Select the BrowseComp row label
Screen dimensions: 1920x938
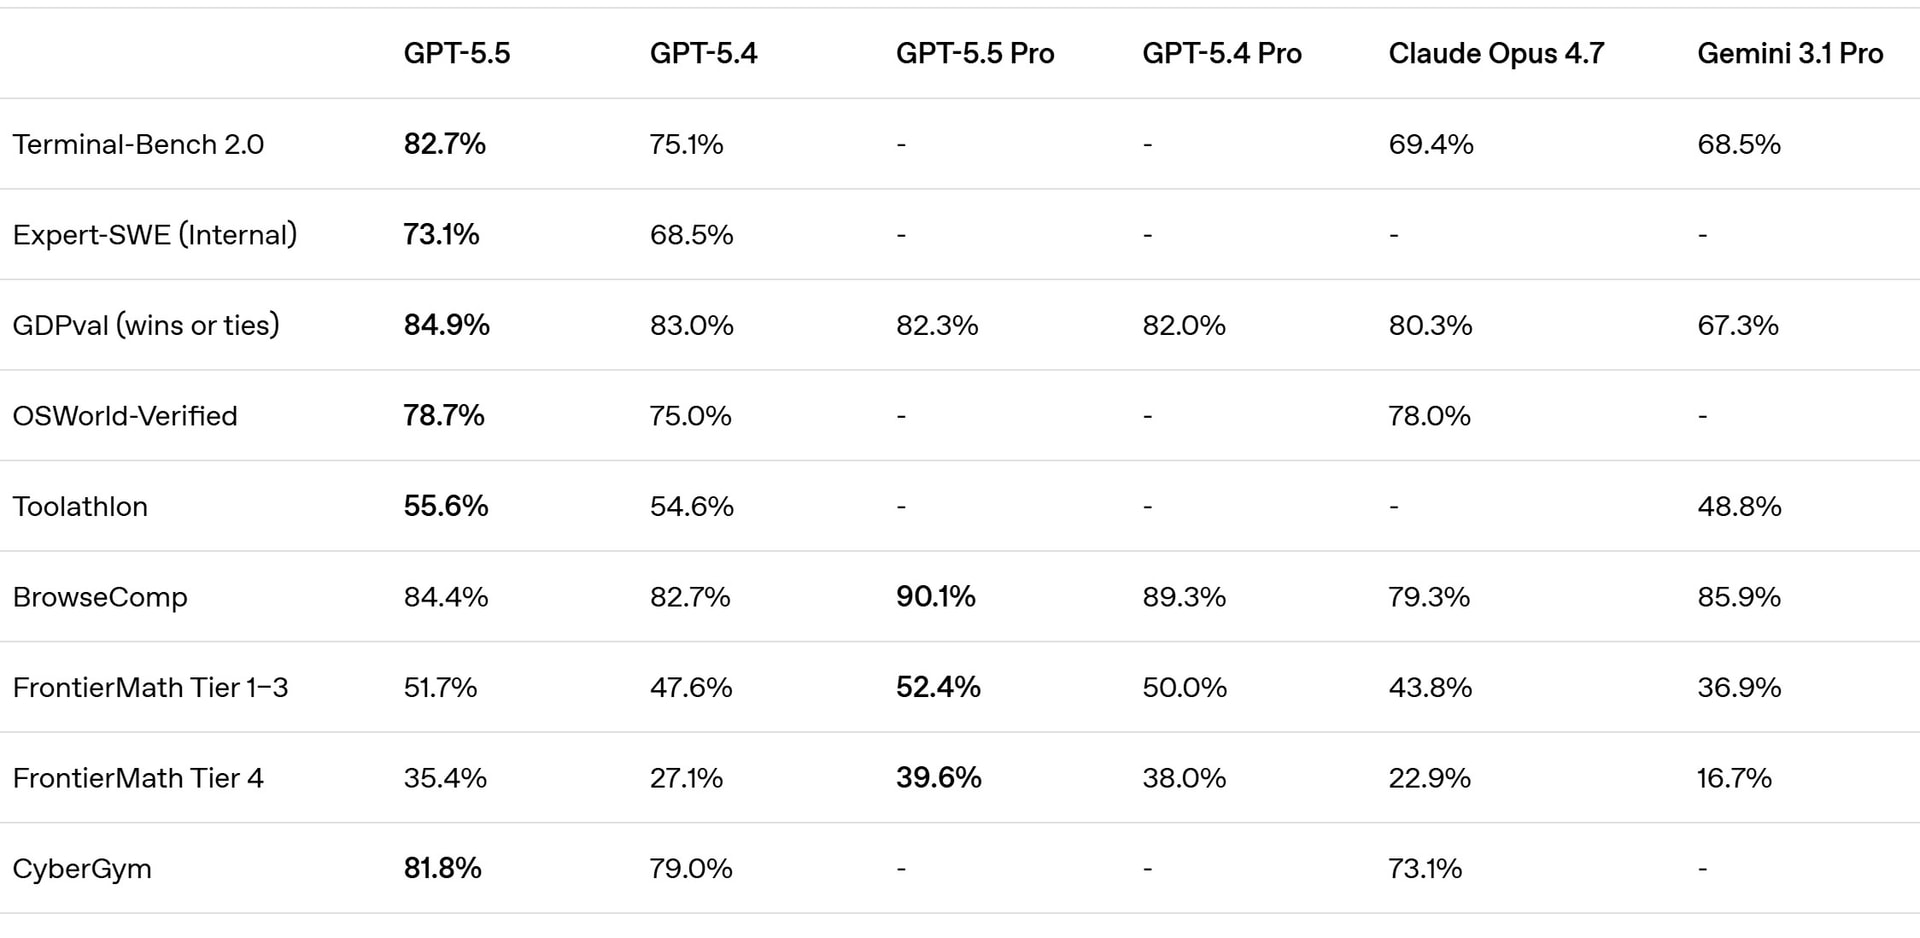(x=100, y=597)
